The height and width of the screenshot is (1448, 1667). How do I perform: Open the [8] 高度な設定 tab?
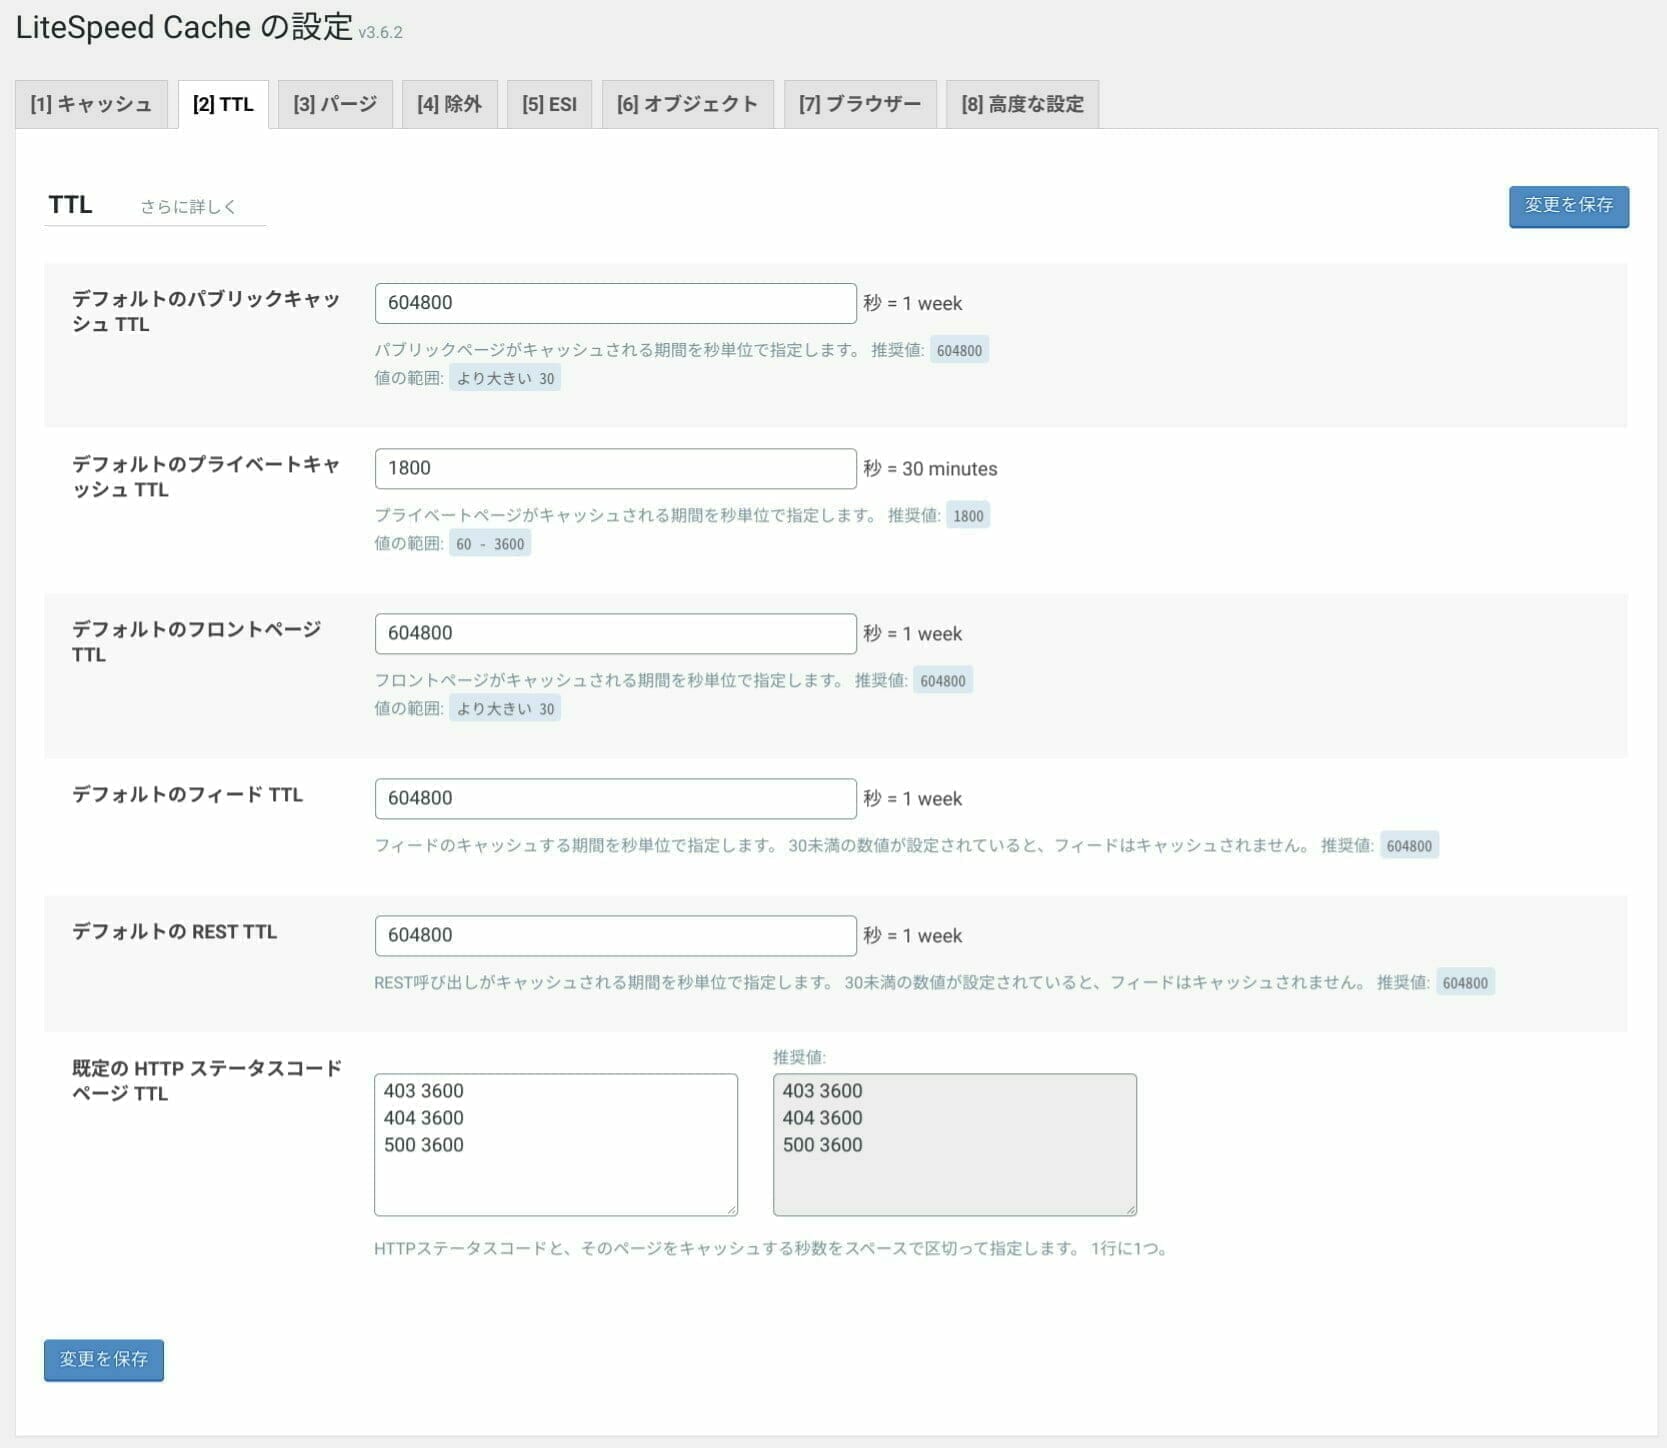pyautogui.click(x=1022, y=104)
